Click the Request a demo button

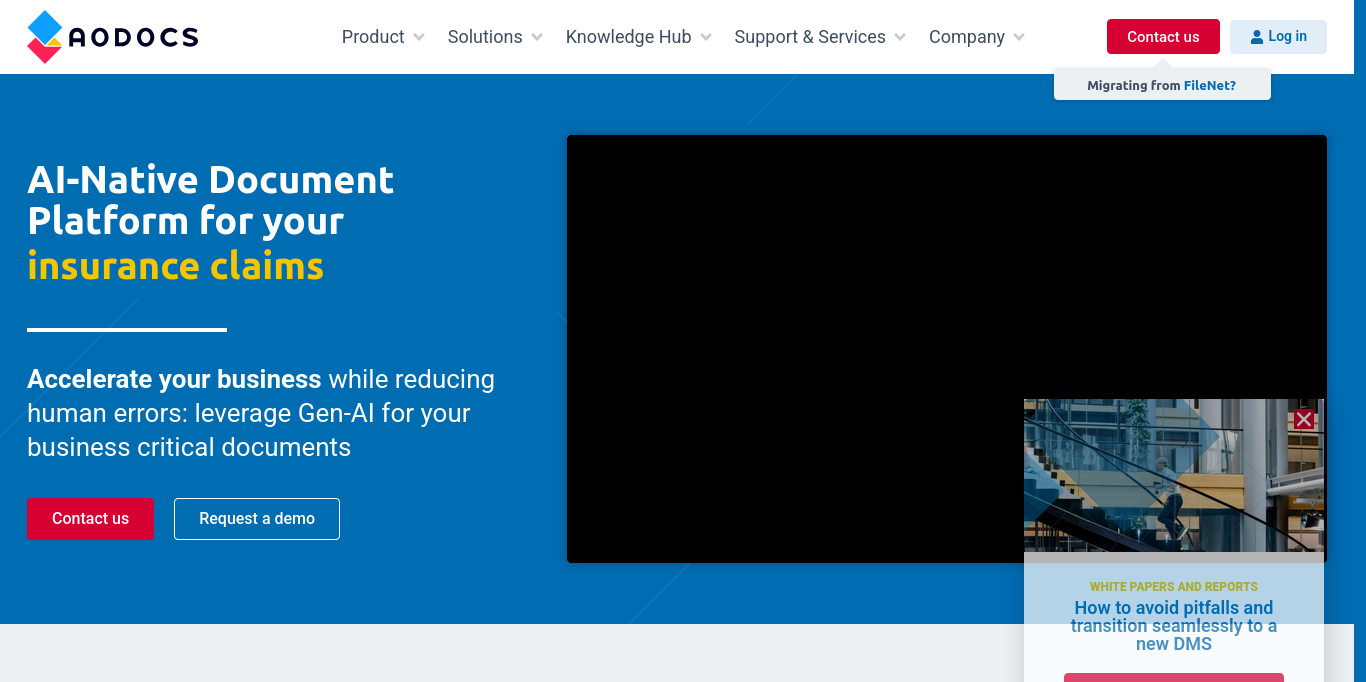(257, 519)
